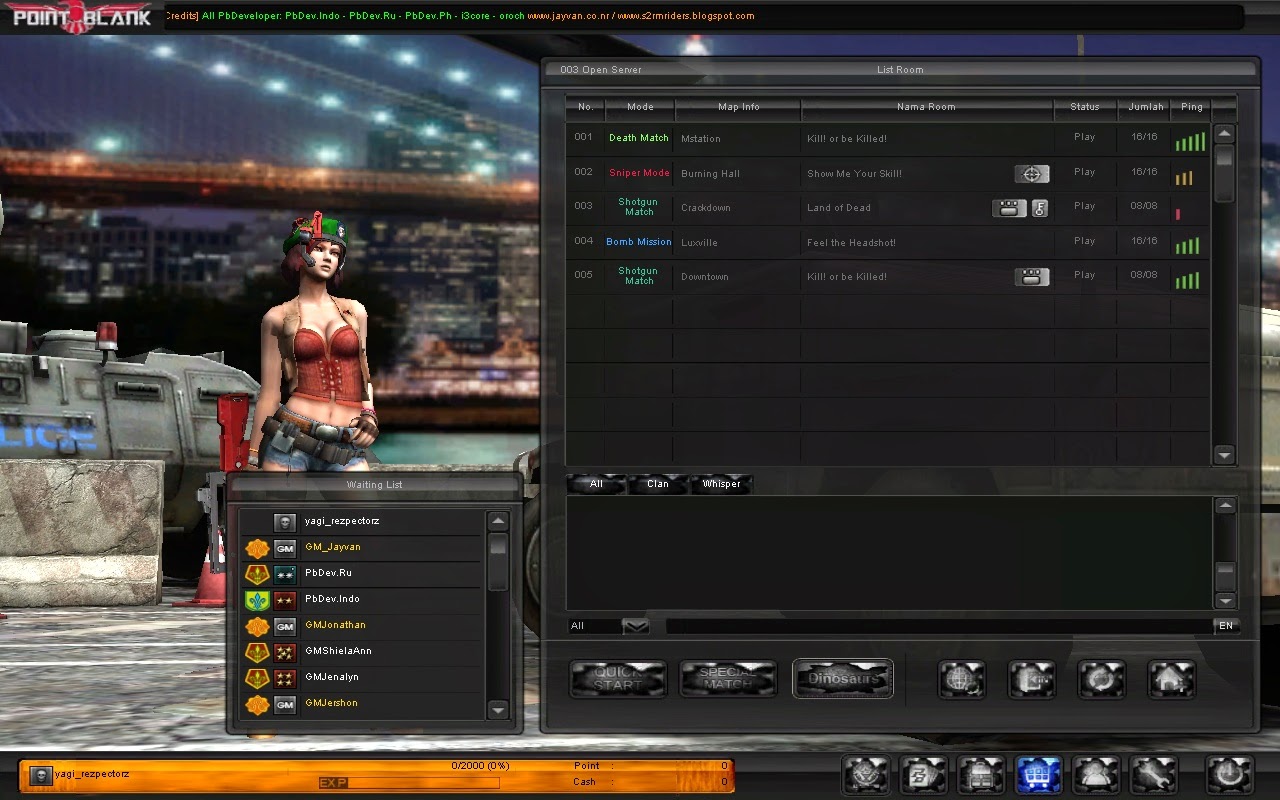Screen dimensions: 1280x800
Task: Switch to the All chat tab
Action: [x=596, y=484]
